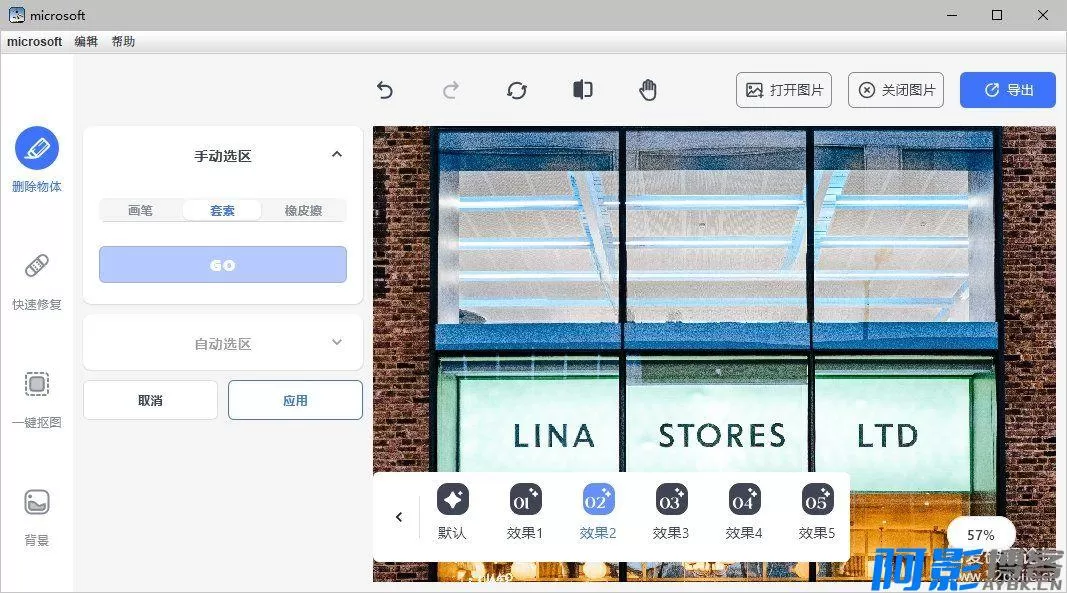Select the hand pan tool
1067x593 pixels.
coord(649,90)
